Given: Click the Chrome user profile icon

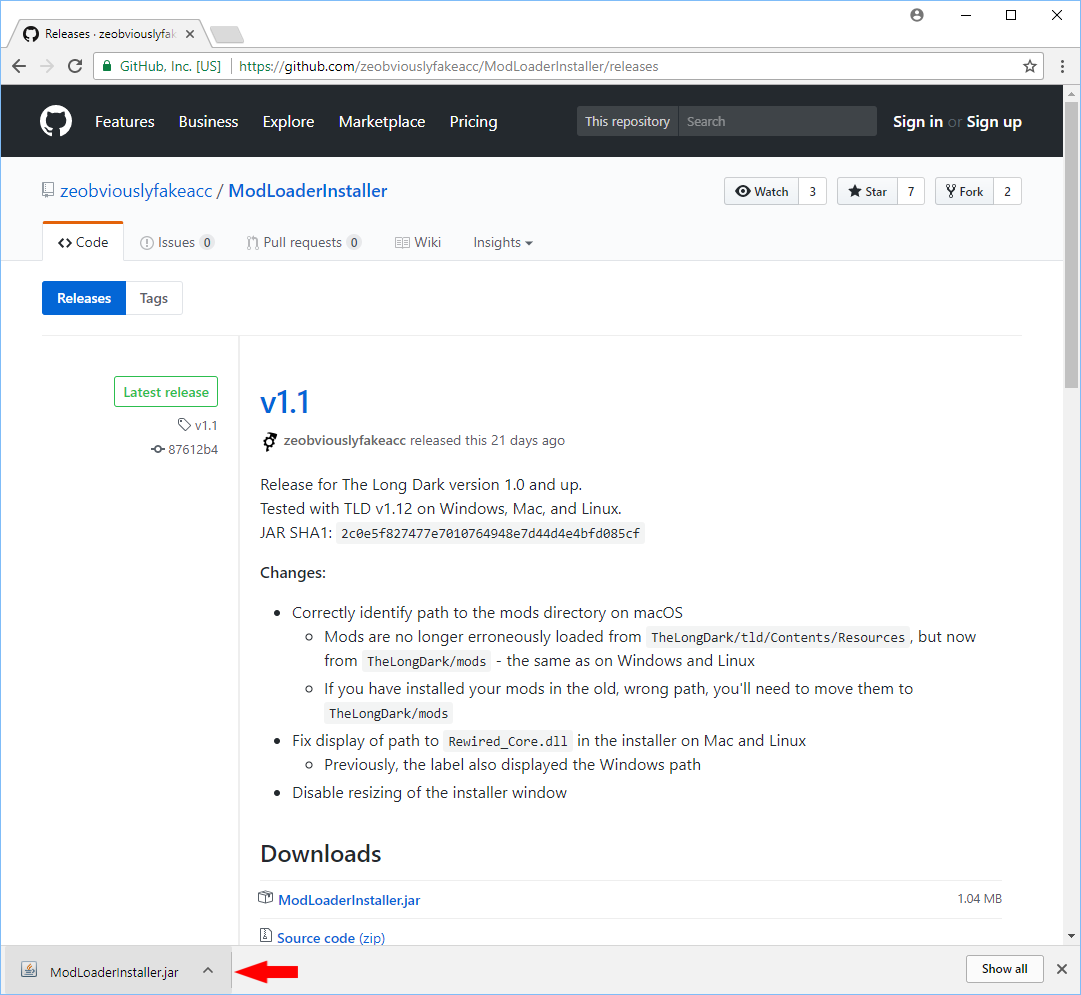Looking at the screenshot, I should [x=916, y=15].
